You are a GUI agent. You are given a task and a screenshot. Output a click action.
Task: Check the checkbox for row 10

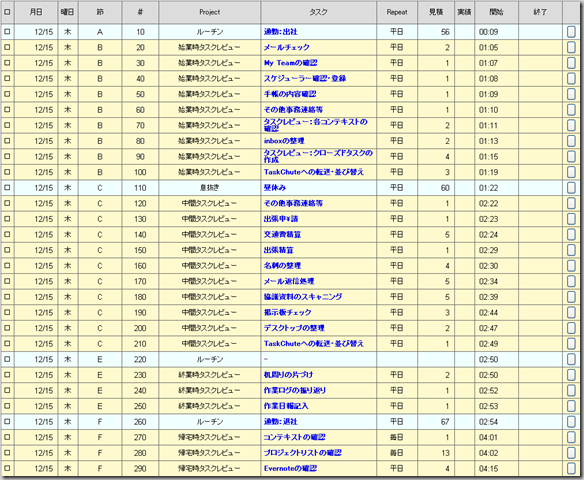pyautogui.click(x=7, y=32)
